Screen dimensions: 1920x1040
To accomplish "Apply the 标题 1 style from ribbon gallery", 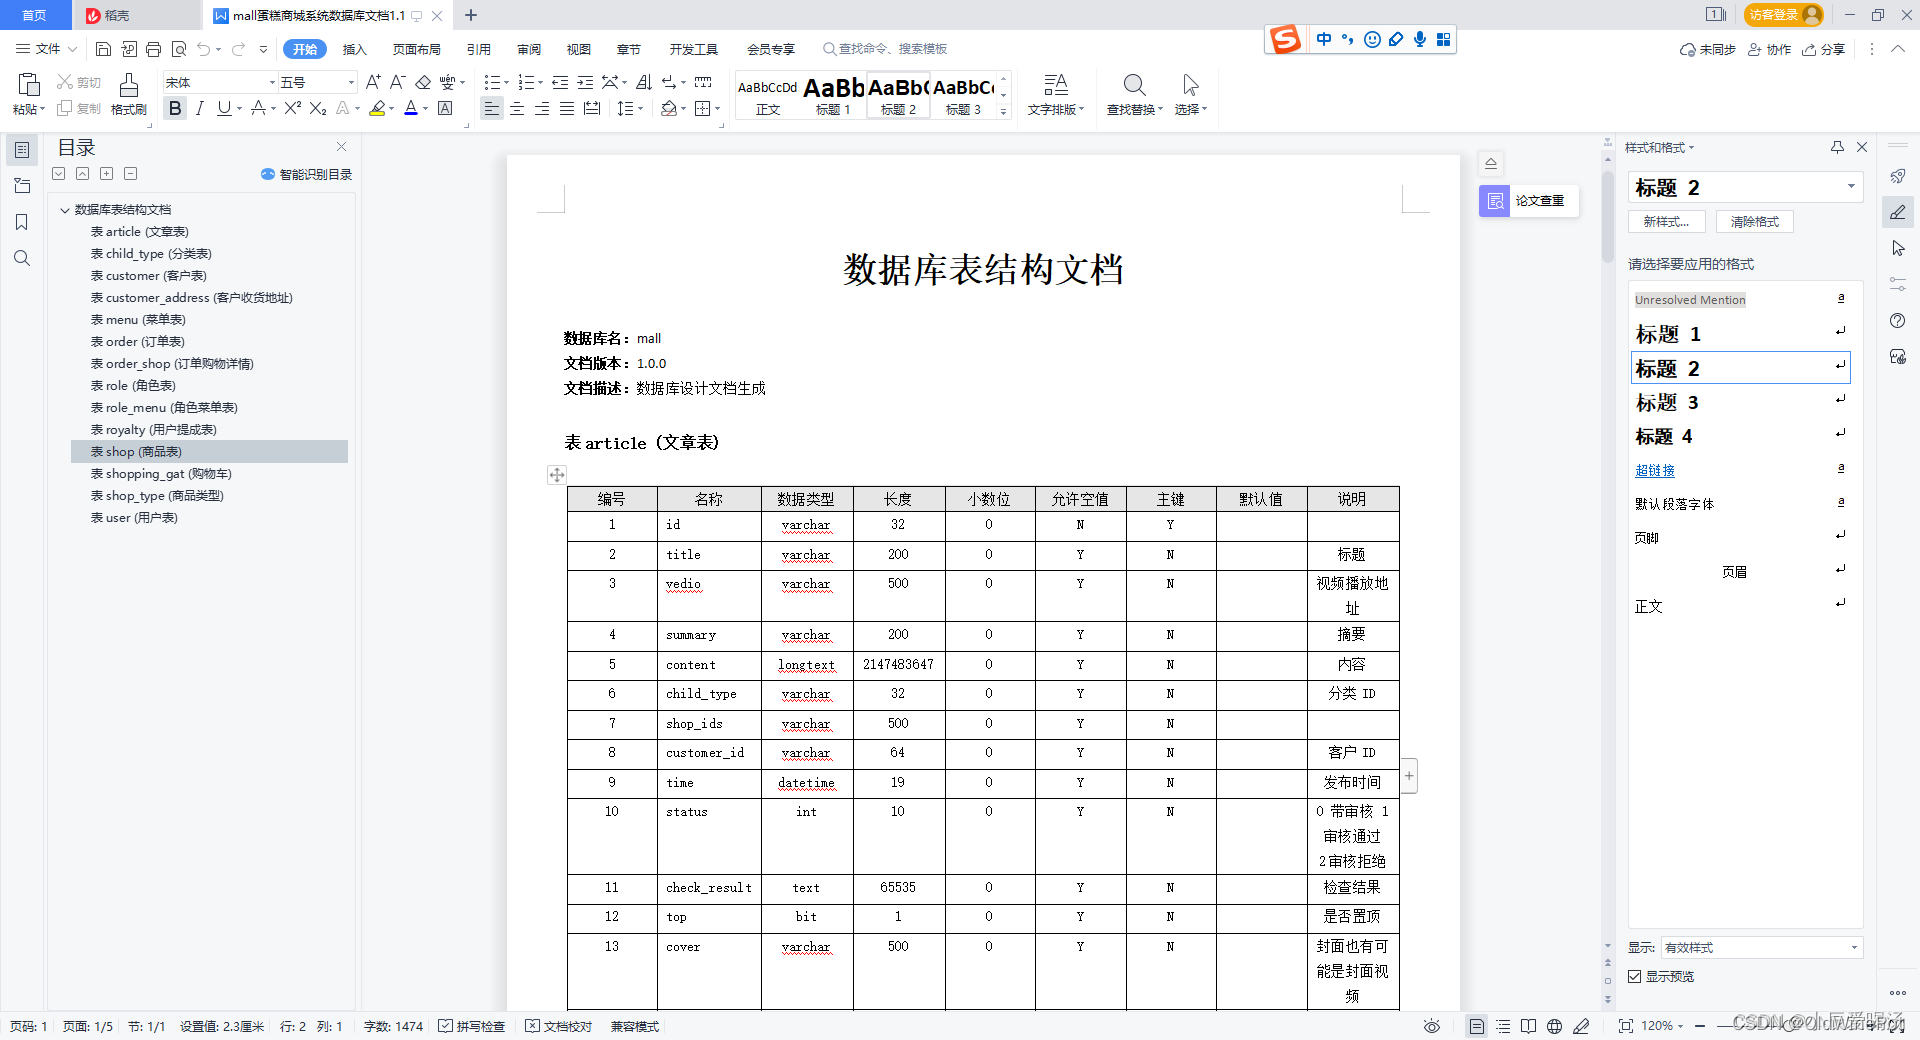I will pyautogui.click(x=833, y=95).
